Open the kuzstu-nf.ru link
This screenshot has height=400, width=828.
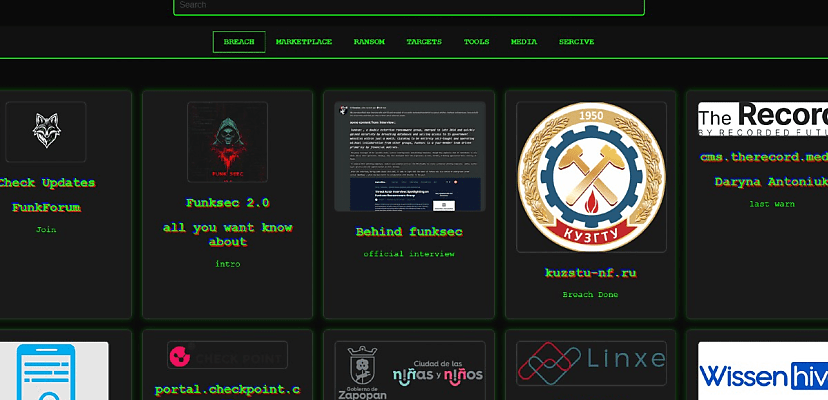pos(591,273)
